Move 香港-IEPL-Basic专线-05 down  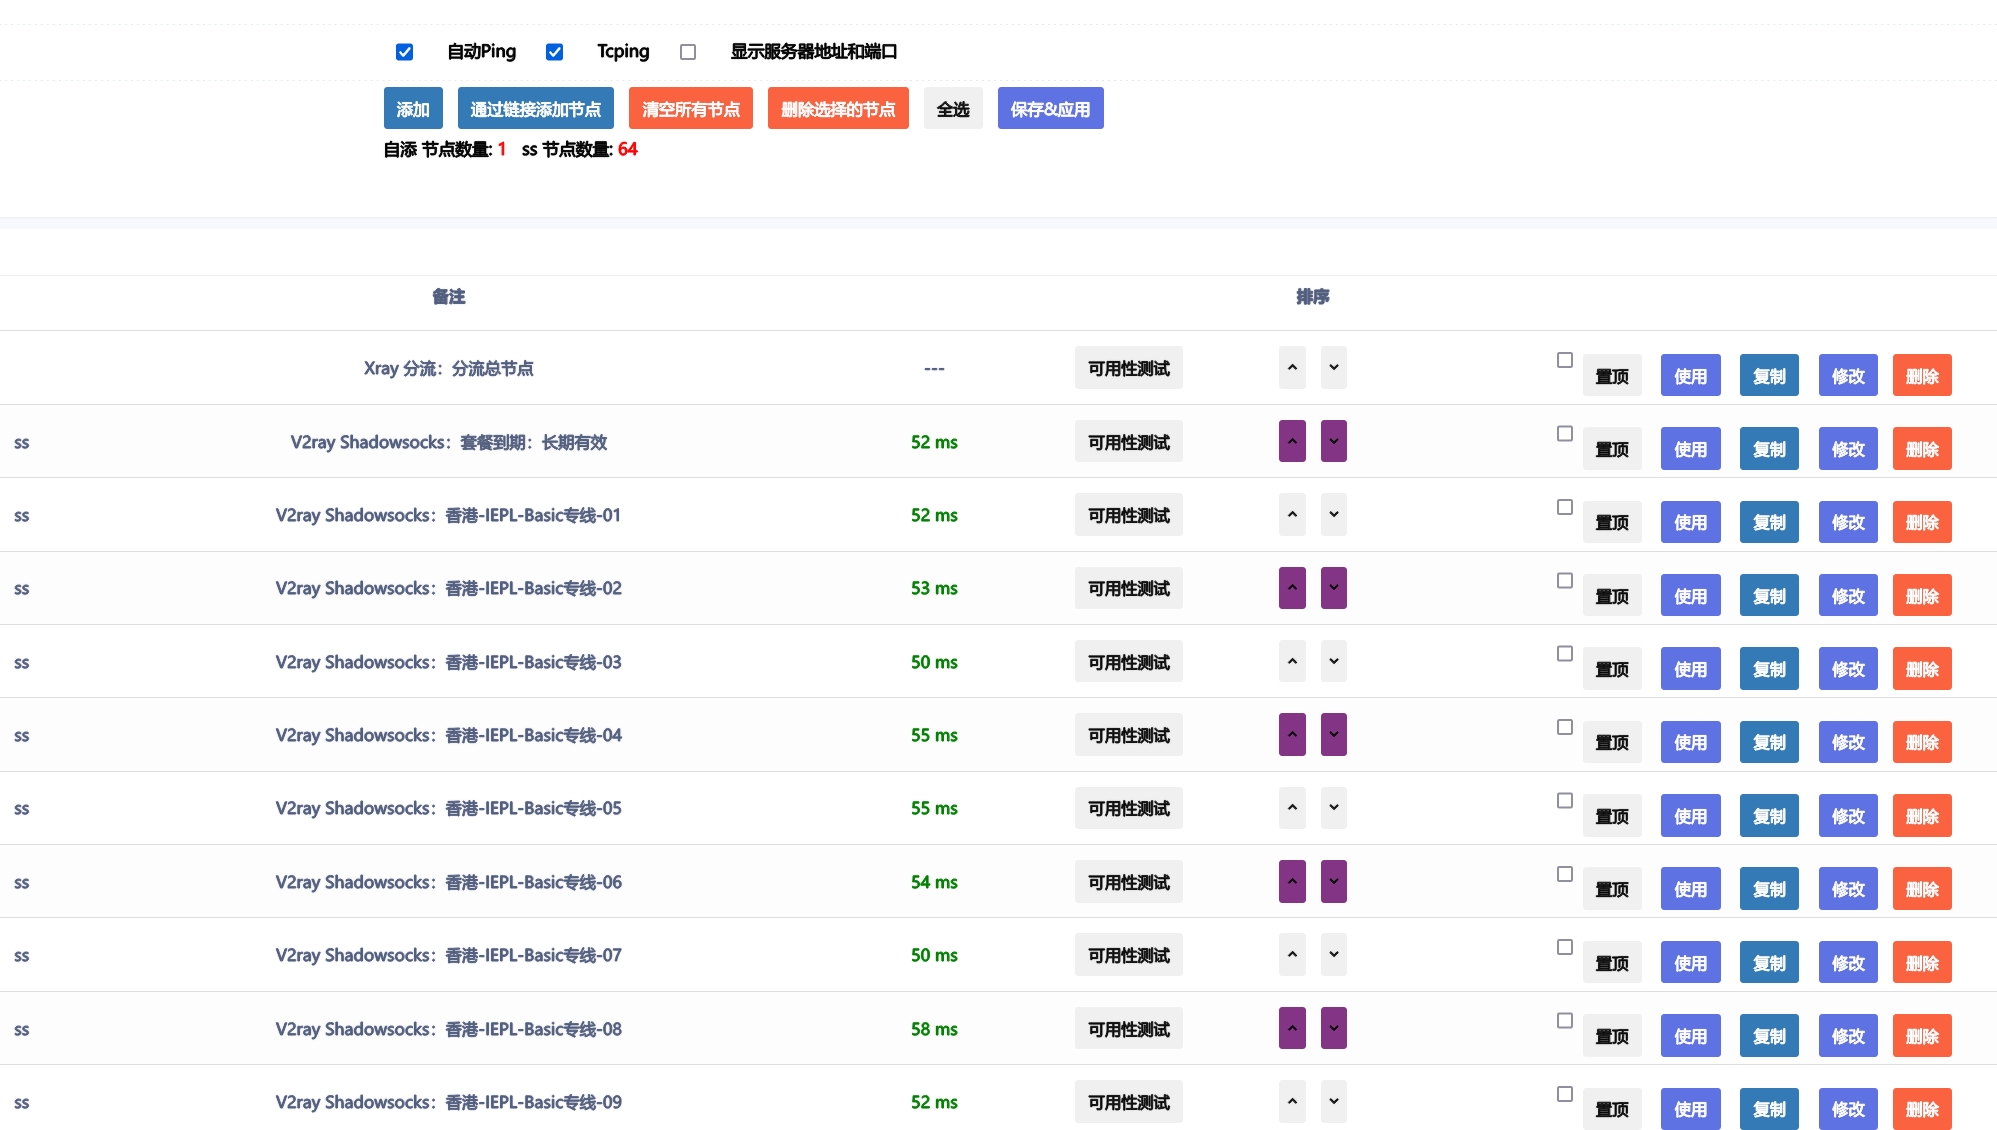pyautogui.click(x=1334, y=808)
